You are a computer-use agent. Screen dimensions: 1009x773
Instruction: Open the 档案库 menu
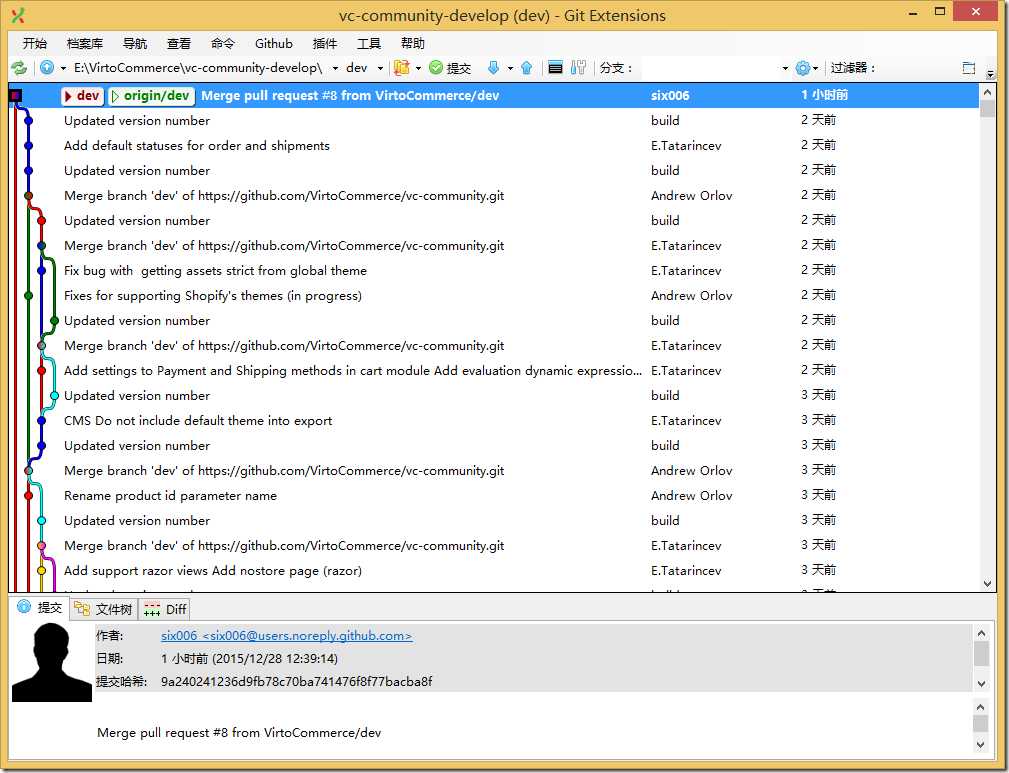(84, 43)
